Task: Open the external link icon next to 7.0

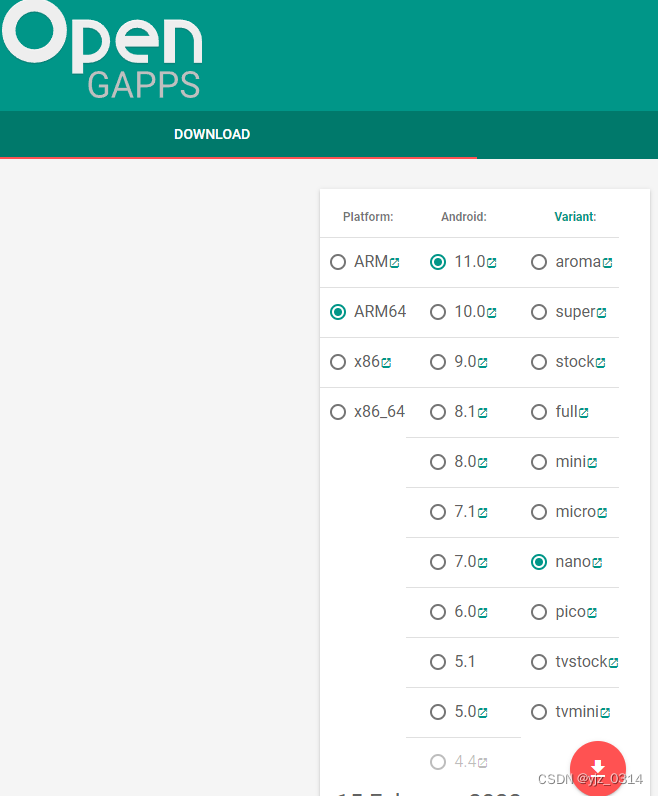Action: [x=483, y=563]
